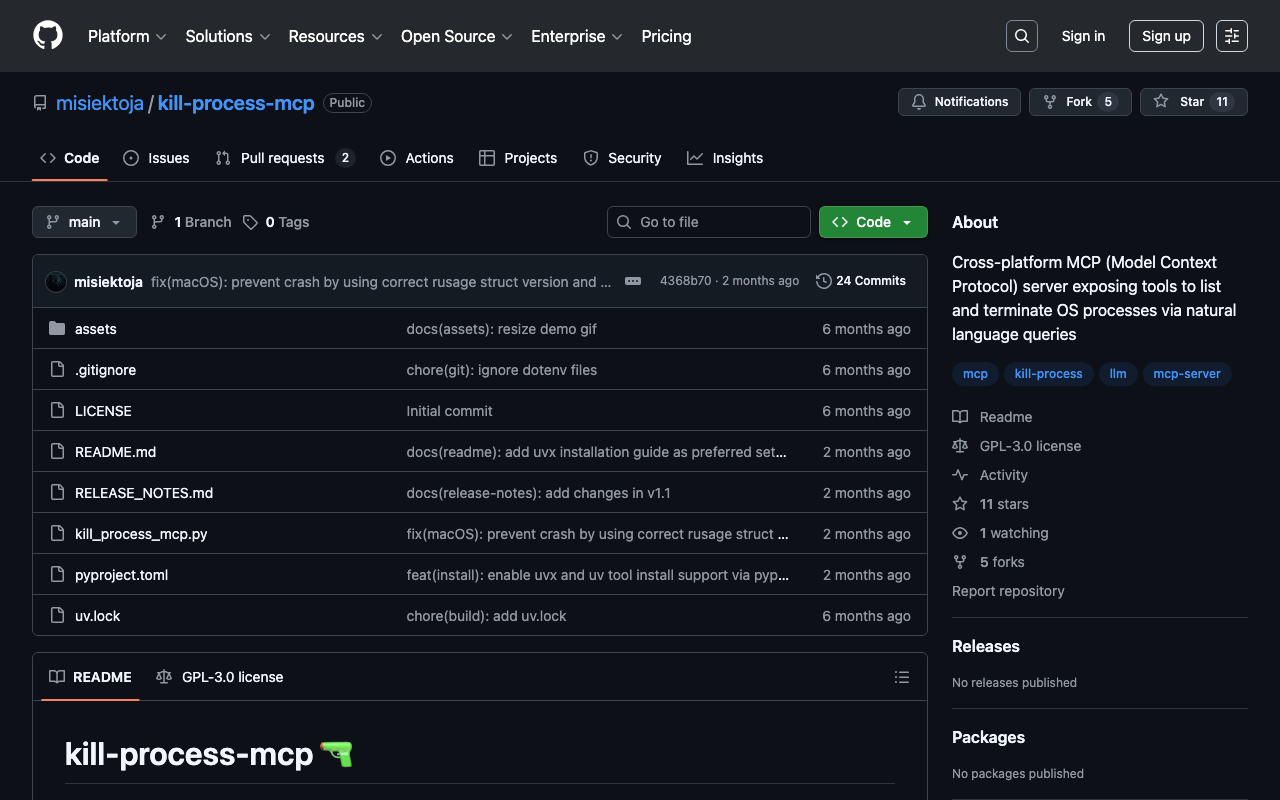Screen dimensions: 1280x800
Task: Click the GitHub logo icon
Action: 48,36
